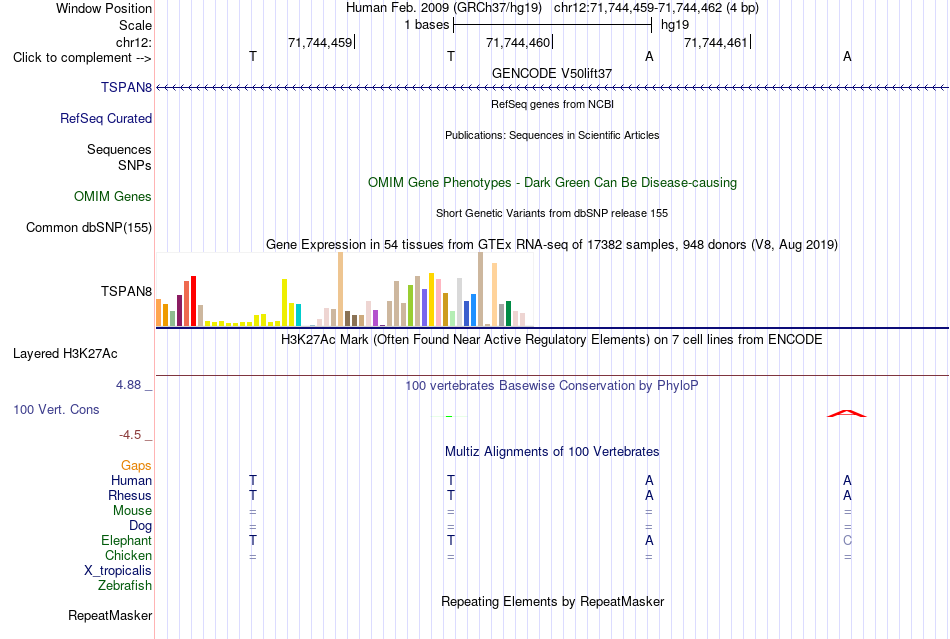This screenshot has height=639, width=950.
Task: Open the RefSeq Curated track label
Action: pyautogui.click(x=105, y=118)
